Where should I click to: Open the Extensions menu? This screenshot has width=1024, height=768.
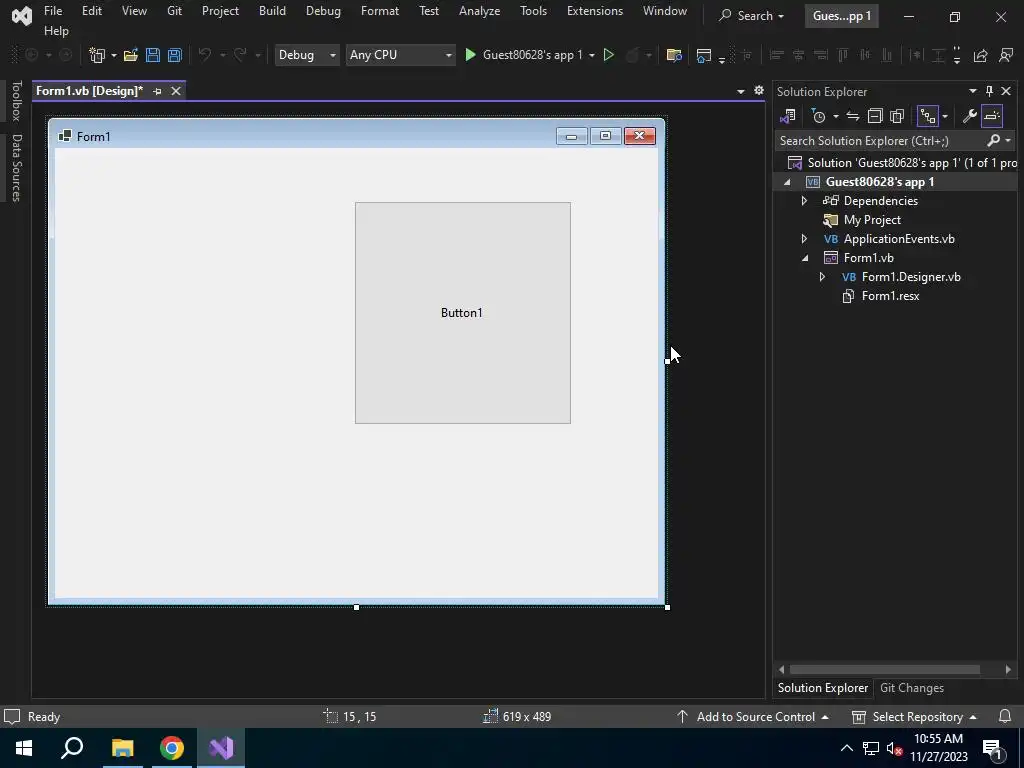click(595, 11)
